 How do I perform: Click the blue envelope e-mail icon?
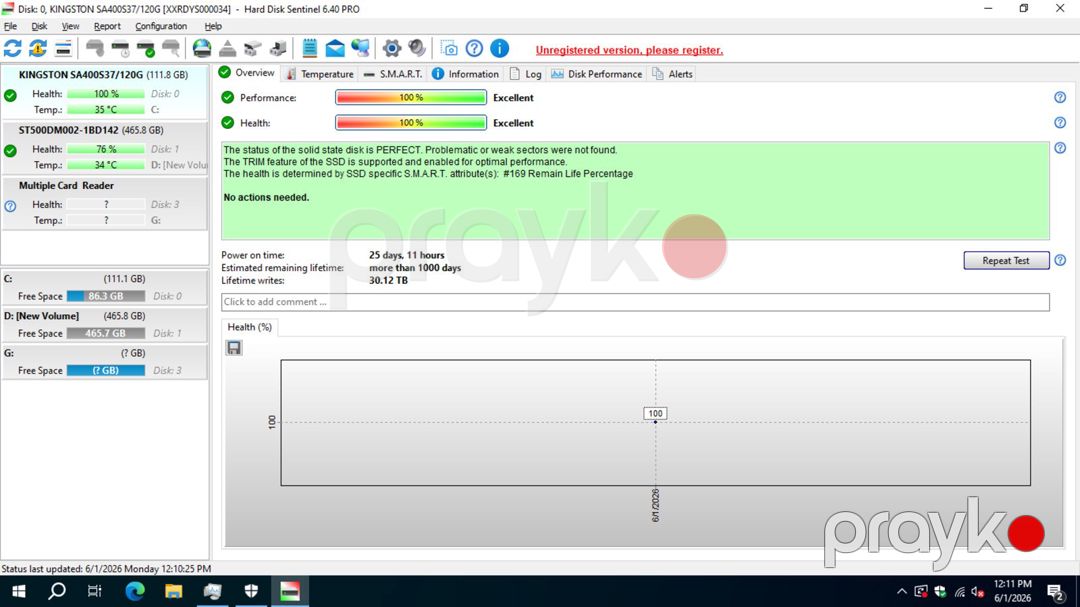tap(335, 48)
